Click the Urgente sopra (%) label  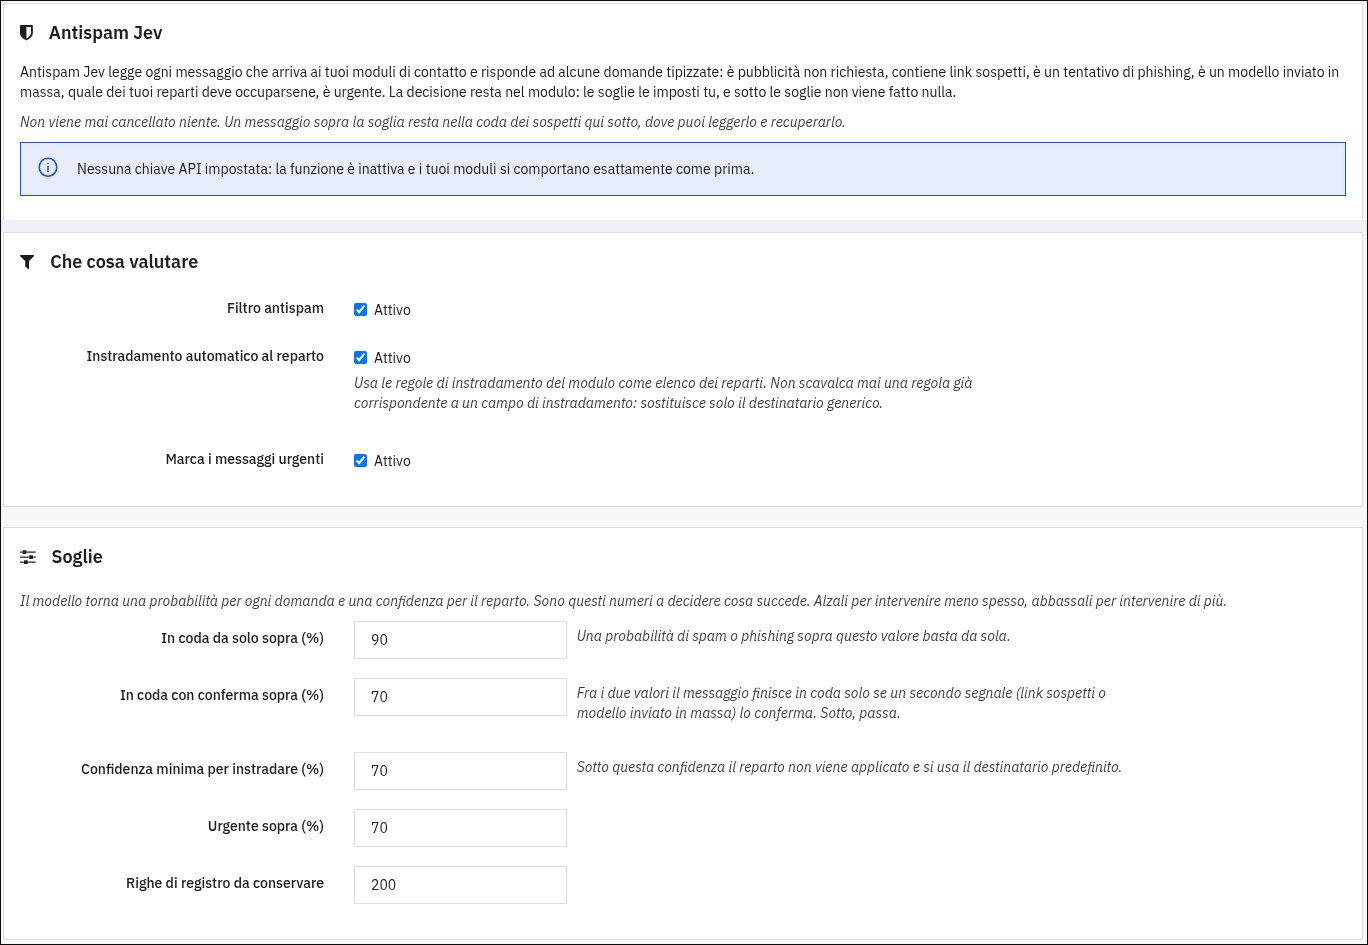(266, 826)
